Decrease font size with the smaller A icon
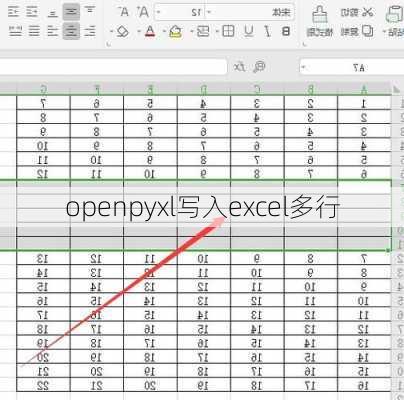404x400 pixels. pos(124,13)
